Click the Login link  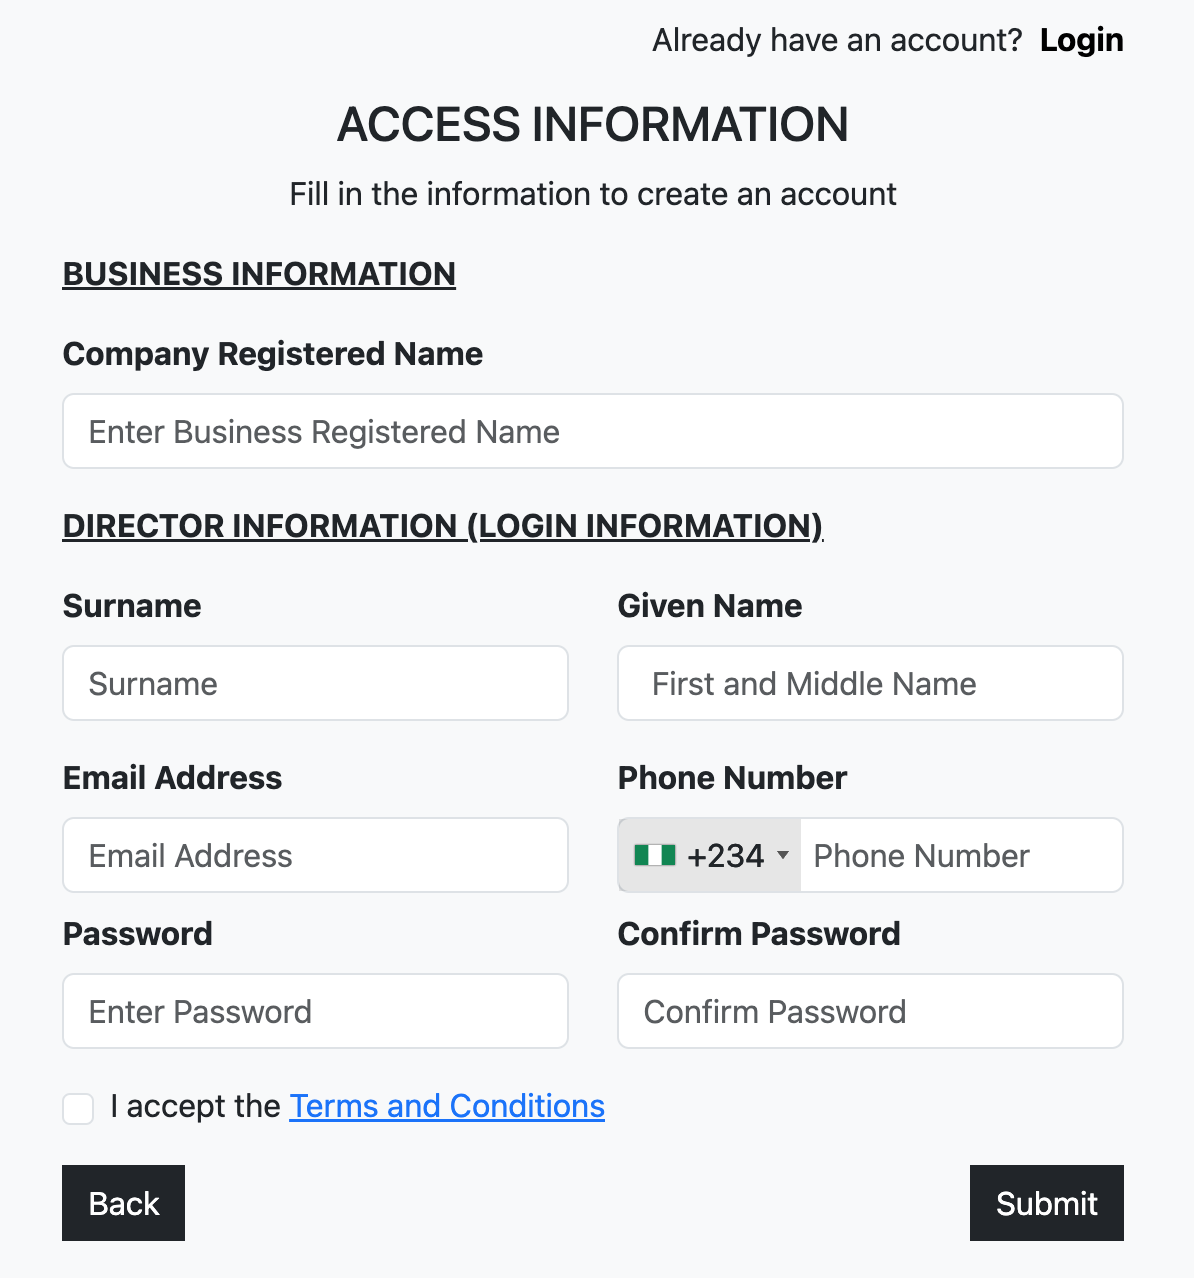coord(1081,40)
